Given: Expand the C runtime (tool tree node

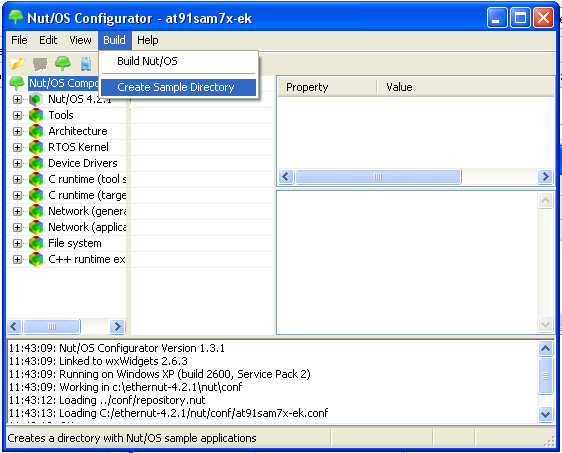Looking at the screenshot, I should click(x=17, y=179).
